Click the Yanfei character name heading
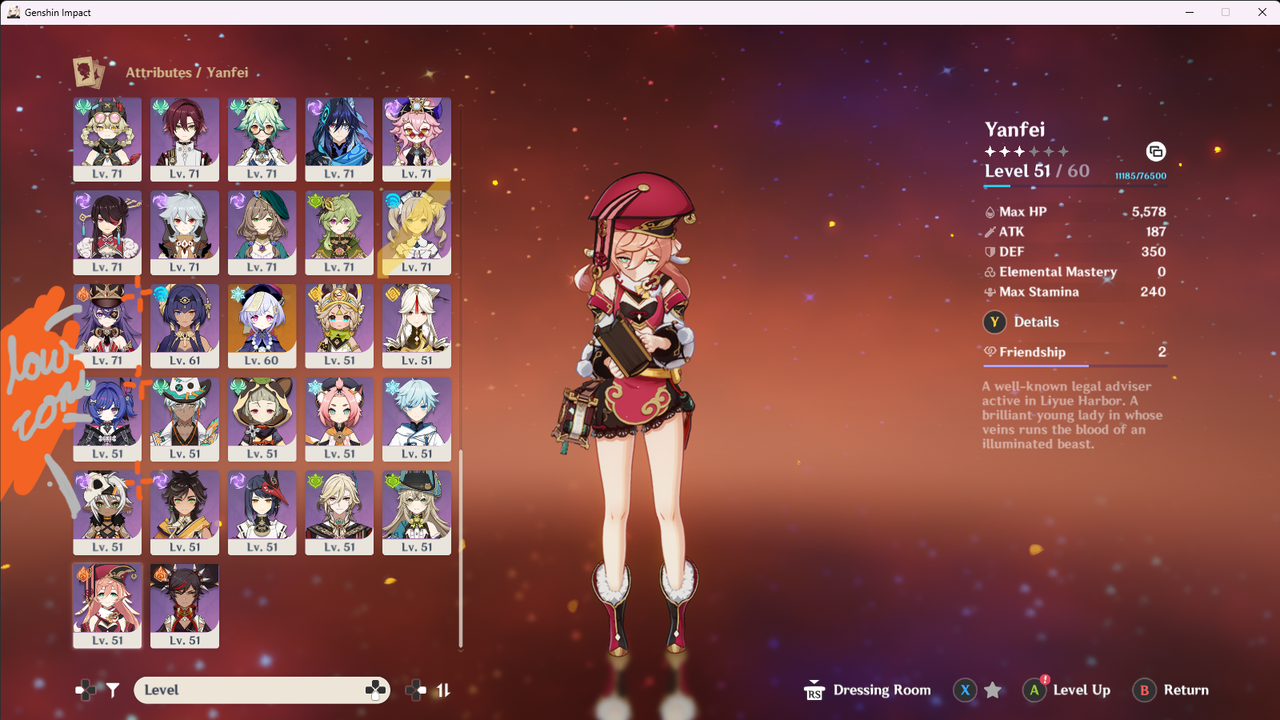Image resolution: width=1280 pixels, height=720 pixels. click(x=1014, y=129)
